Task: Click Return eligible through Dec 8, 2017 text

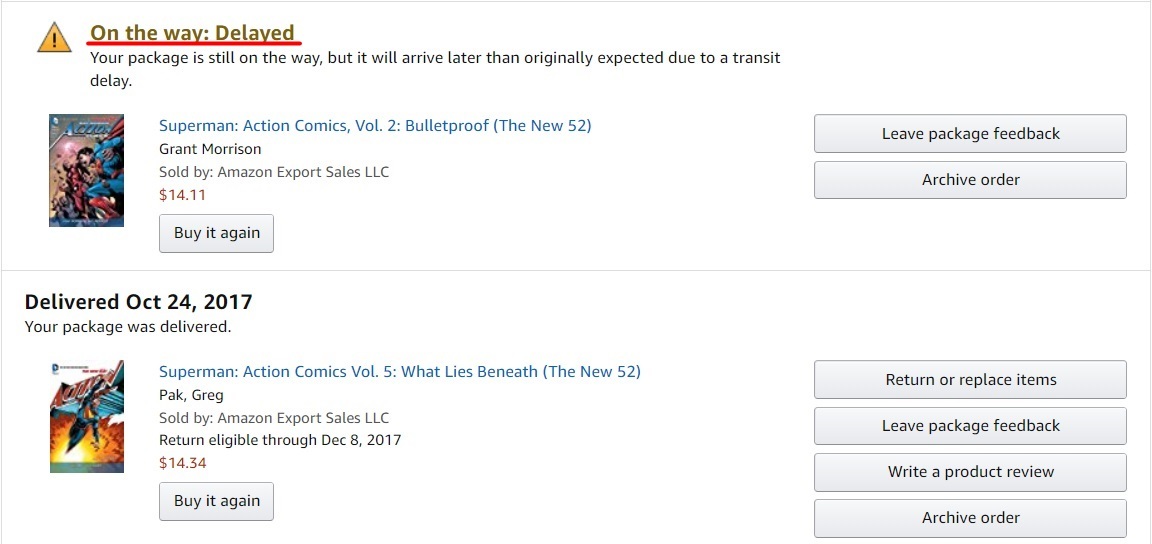Action: pyautogui.click(x=280, y=440)
